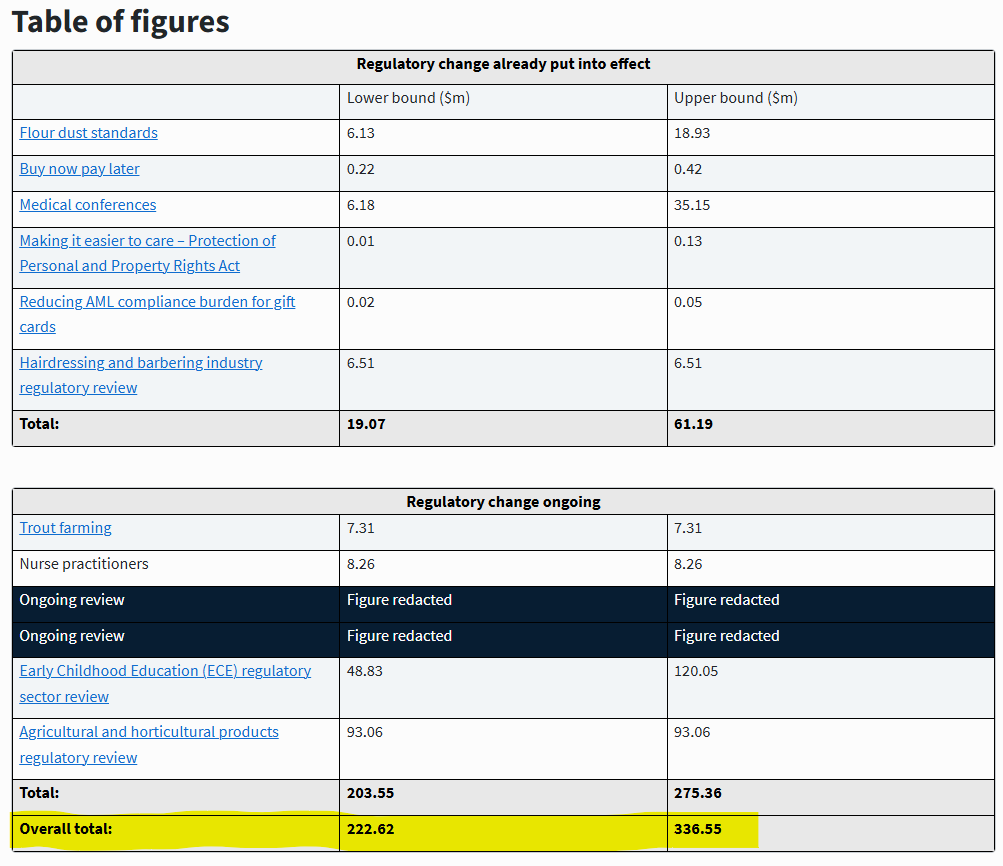The height and width of the screenshot is (866, 1003).
Task: Click the 'Upper bound ($m)' column header
Action: (736, 98)
